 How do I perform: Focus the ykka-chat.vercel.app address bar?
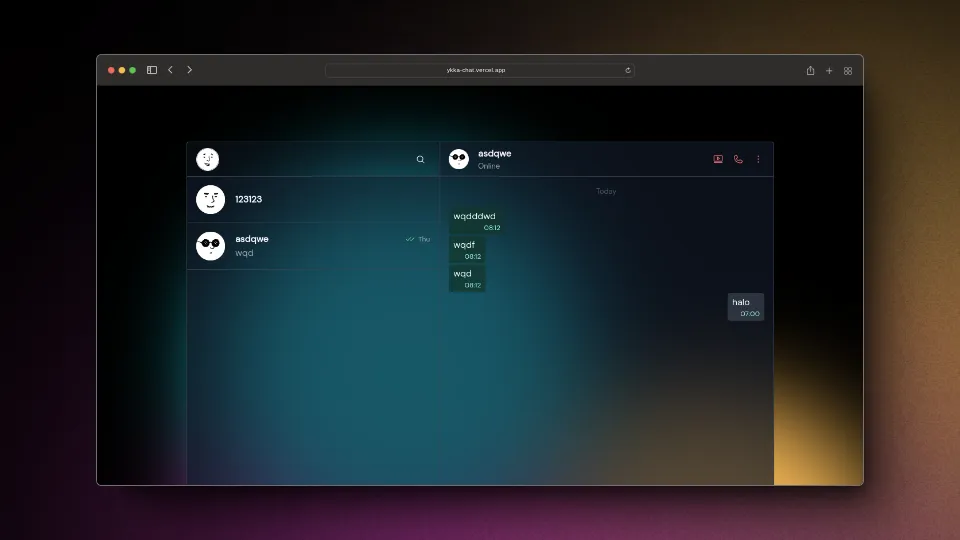coord(476,70)
